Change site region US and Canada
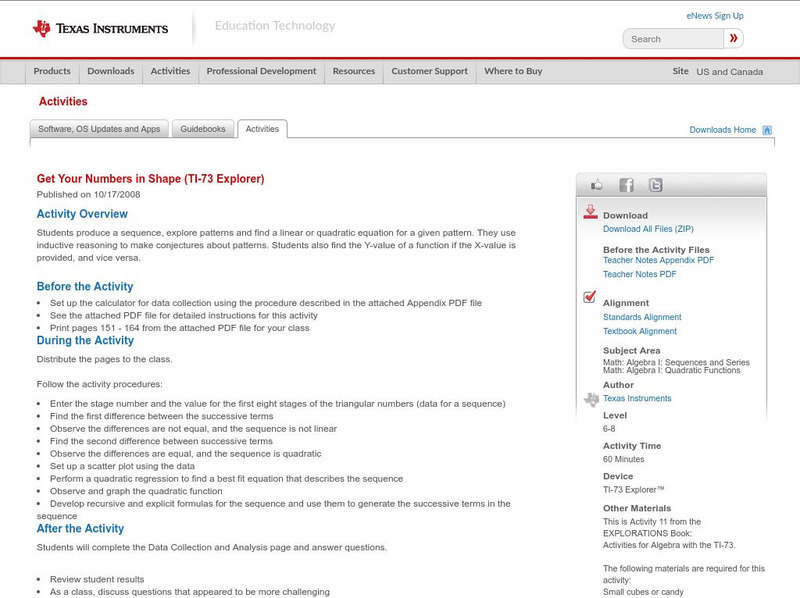Viewport: 800px width, 598px height. tap(730, 72)
